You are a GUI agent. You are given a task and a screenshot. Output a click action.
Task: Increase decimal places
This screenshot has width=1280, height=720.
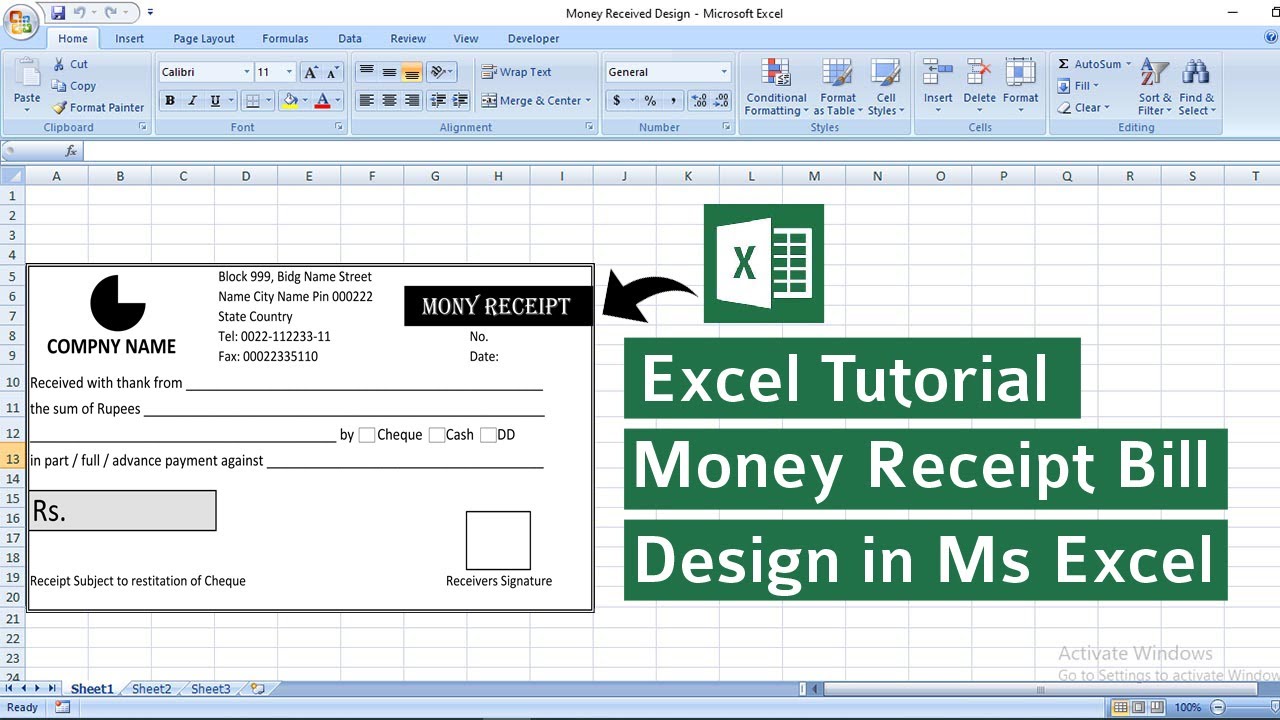(698, 101)
